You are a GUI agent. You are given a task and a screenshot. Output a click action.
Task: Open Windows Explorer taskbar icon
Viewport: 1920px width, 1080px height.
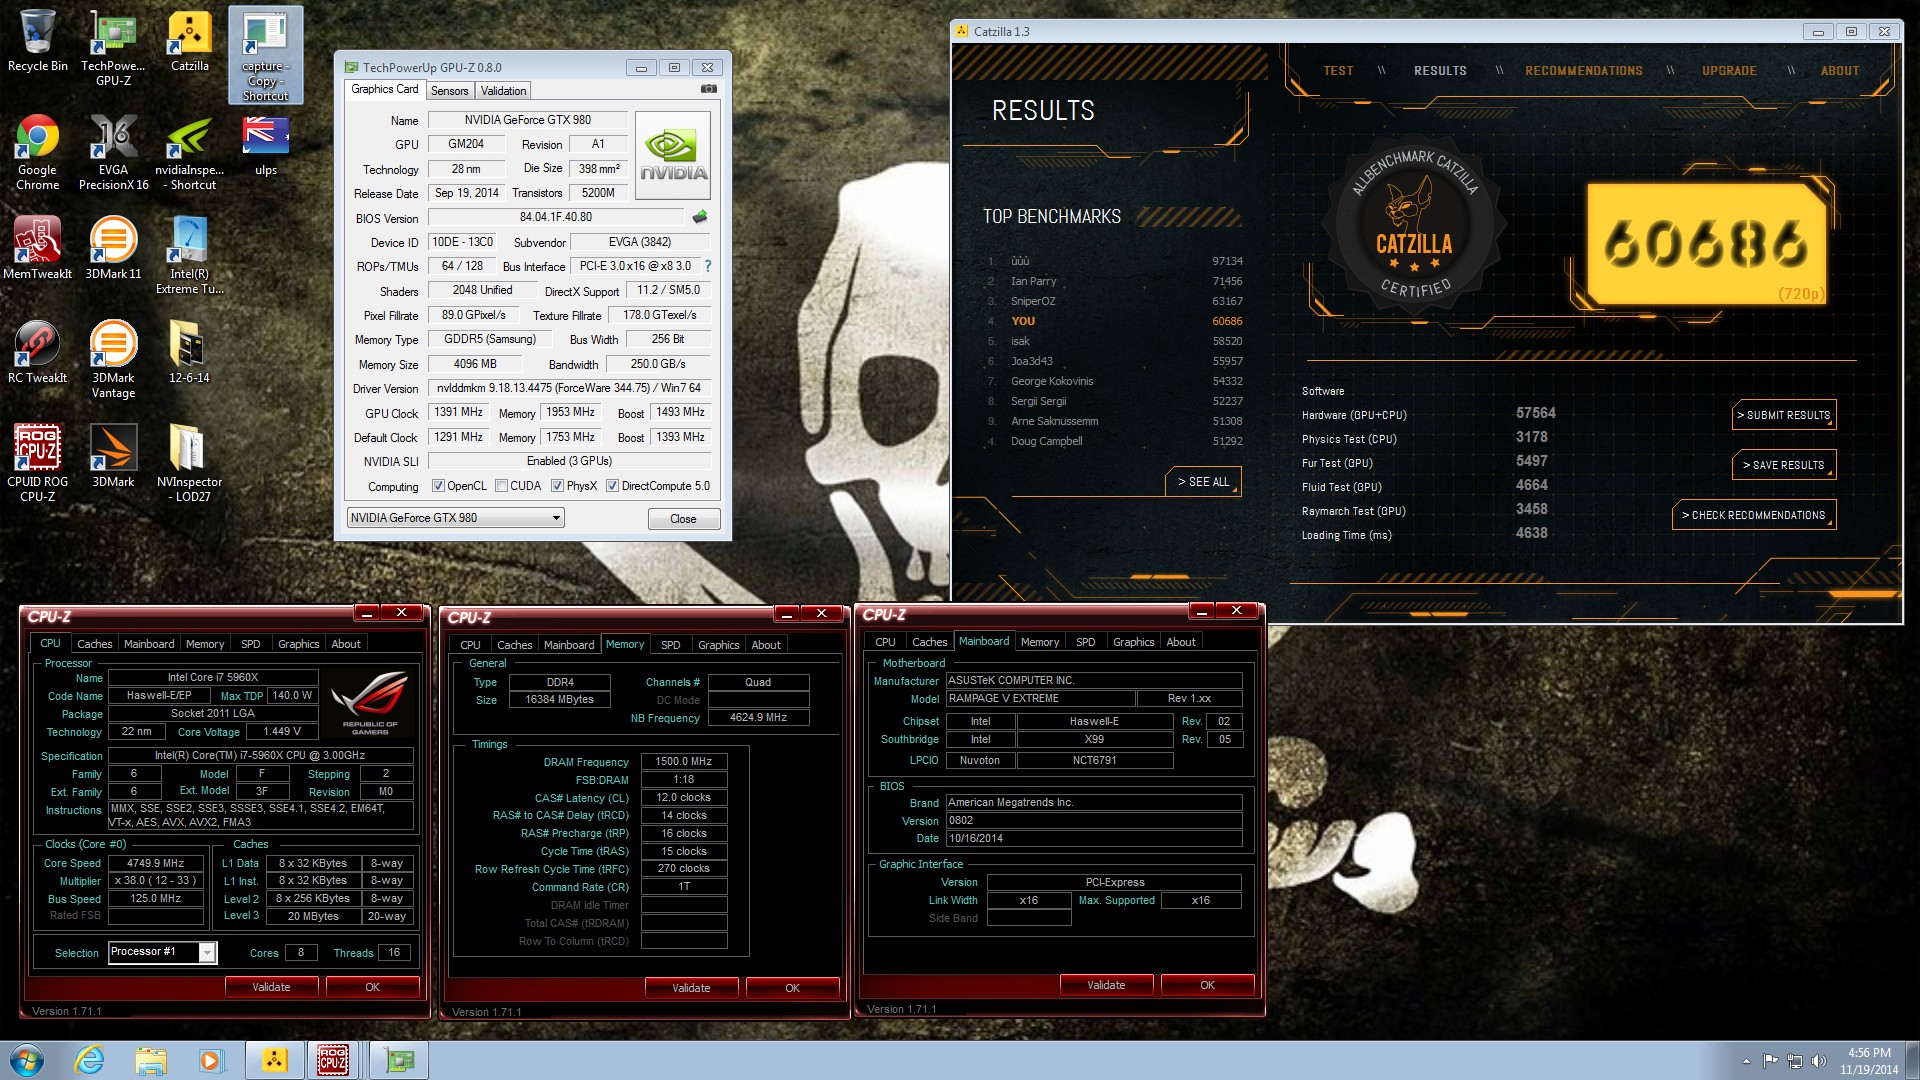(150, 1060)
